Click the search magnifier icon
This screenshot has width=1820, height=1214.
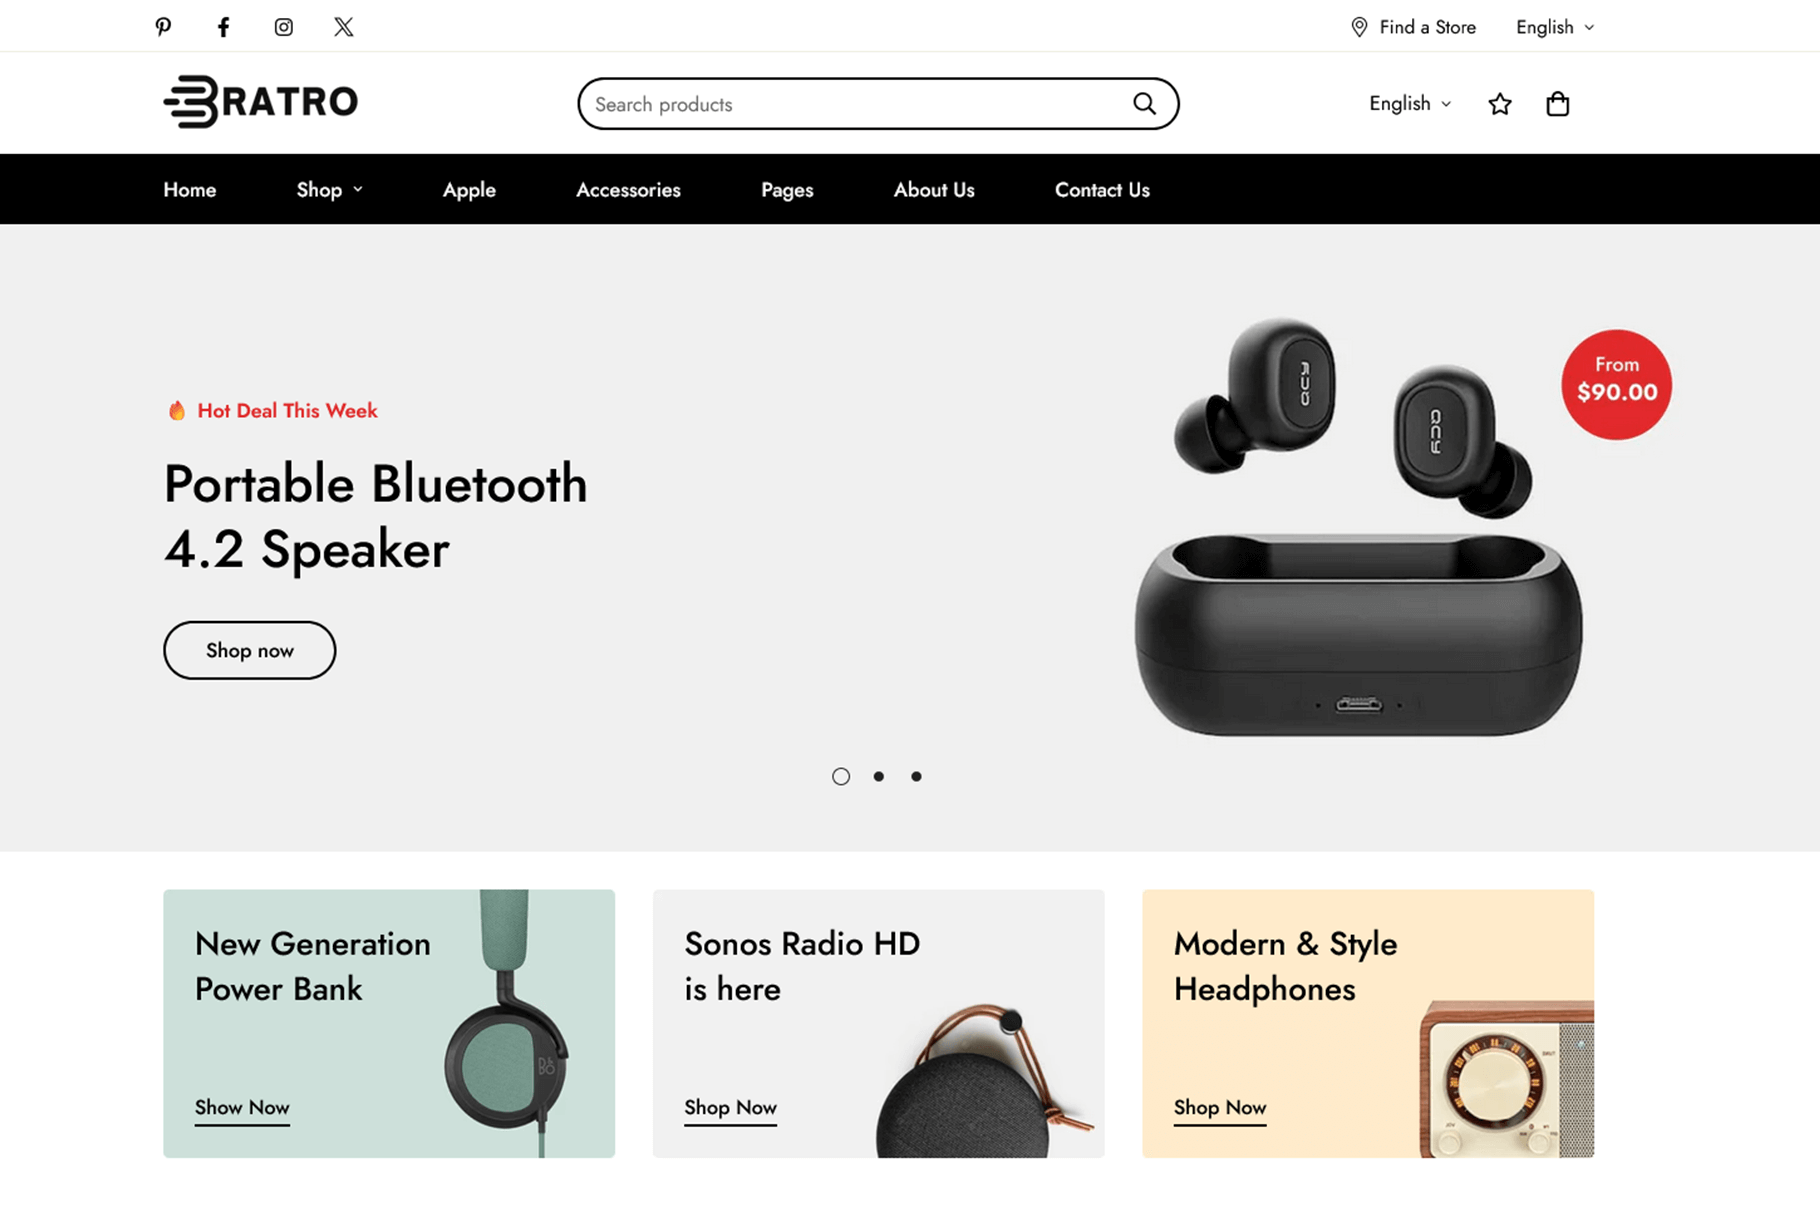pos(1144,104)
